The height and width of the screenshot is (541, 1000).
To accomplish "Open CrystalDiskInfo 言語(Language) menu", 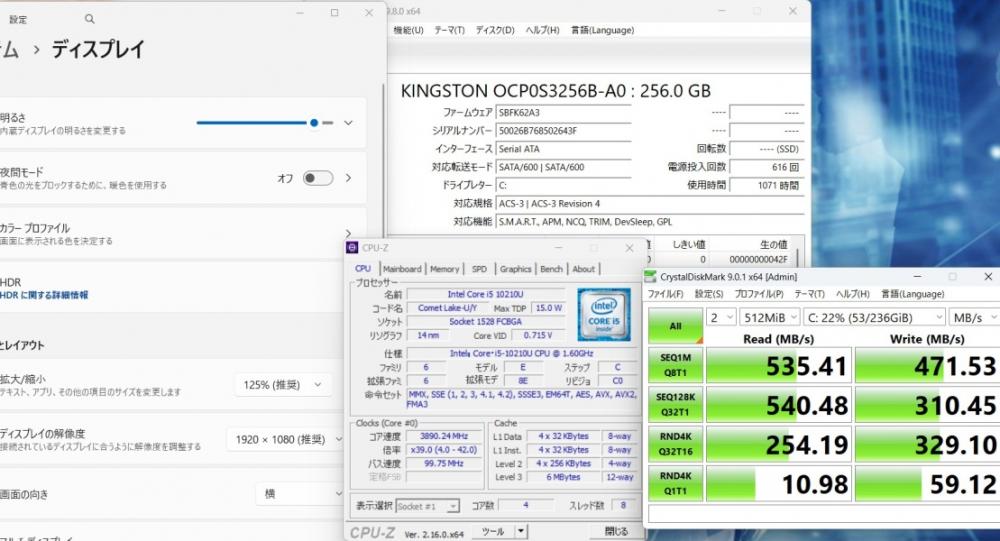I will click(x=603, y=30).
